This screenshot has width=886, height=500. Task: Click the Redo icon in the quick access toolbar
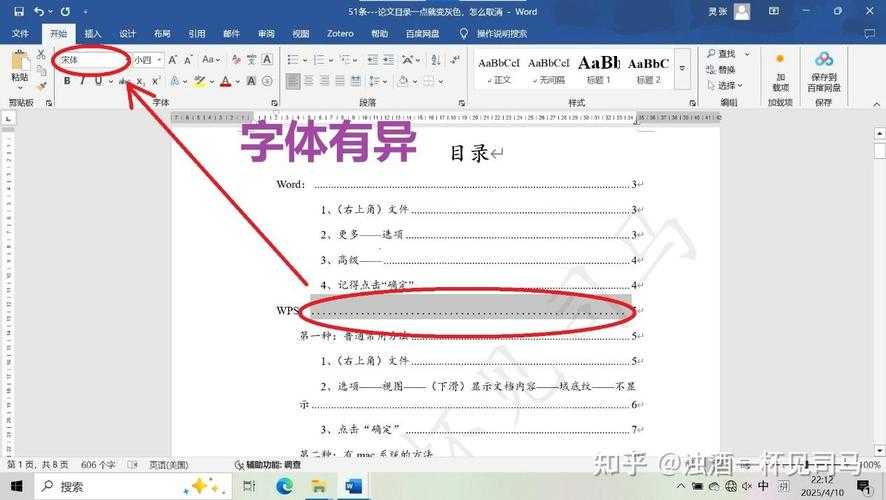coord(65,11)
